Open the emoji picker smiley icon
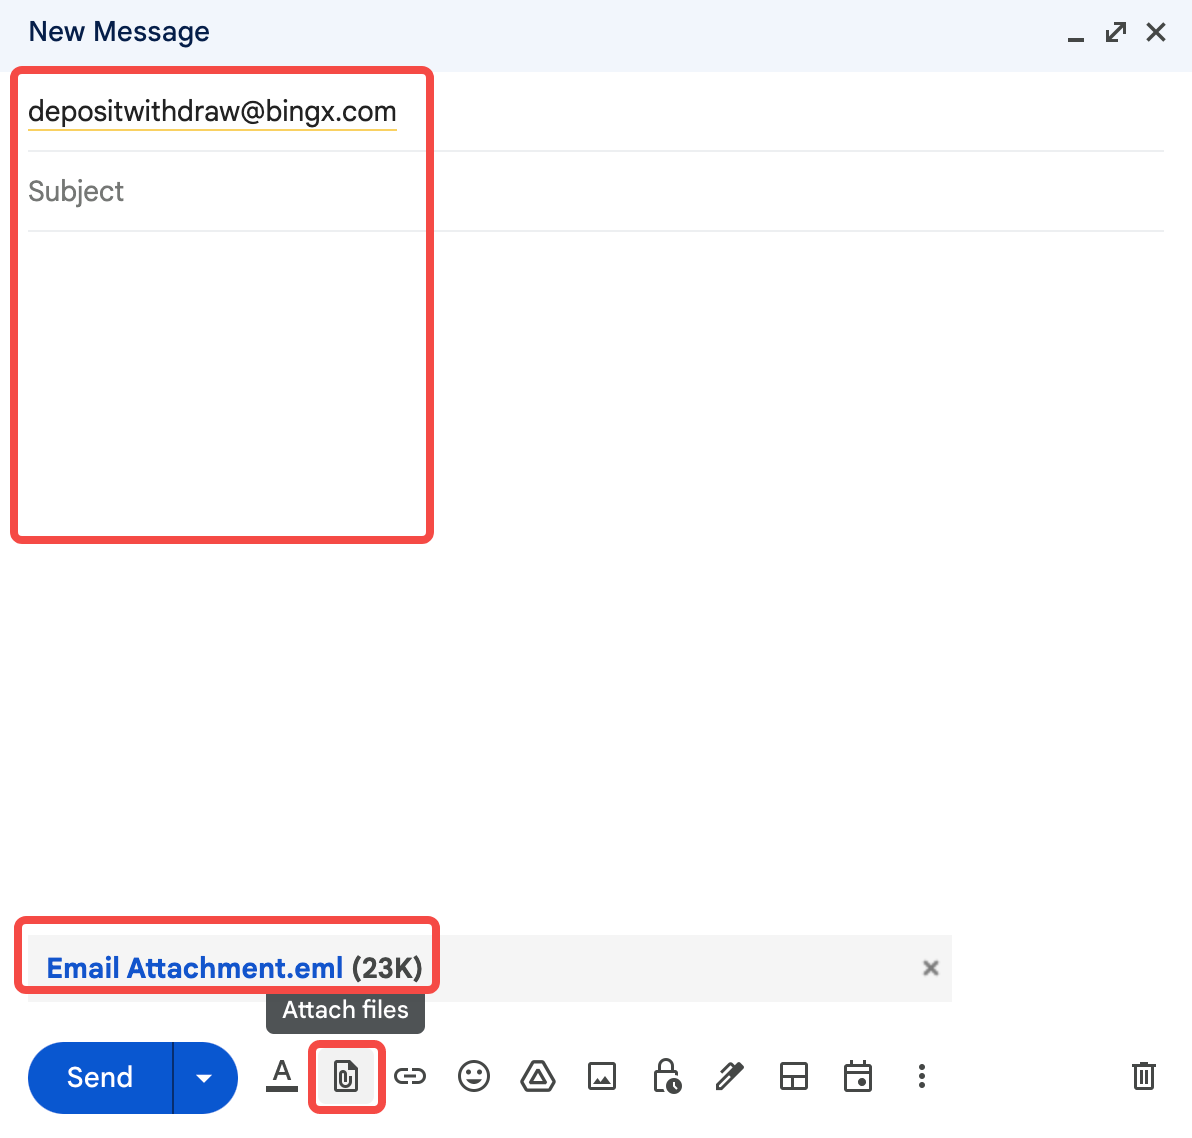 (474, 1077)
